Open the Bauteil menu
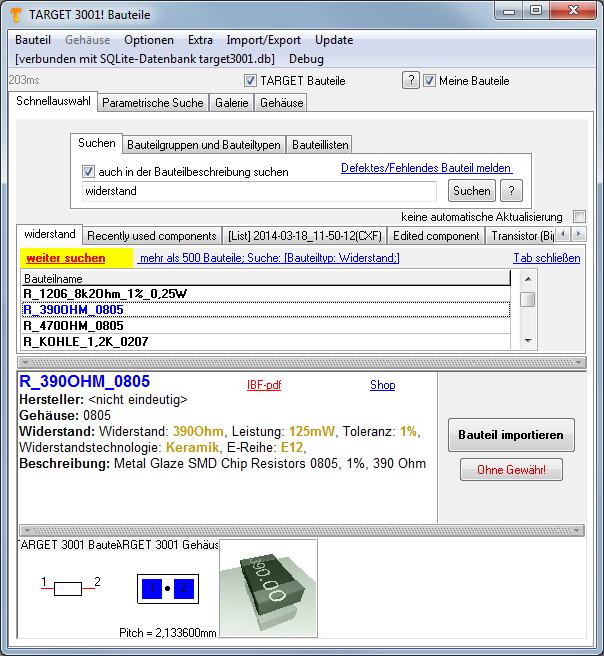The height and width of the screenshot is (656, 604). (34, 40)
